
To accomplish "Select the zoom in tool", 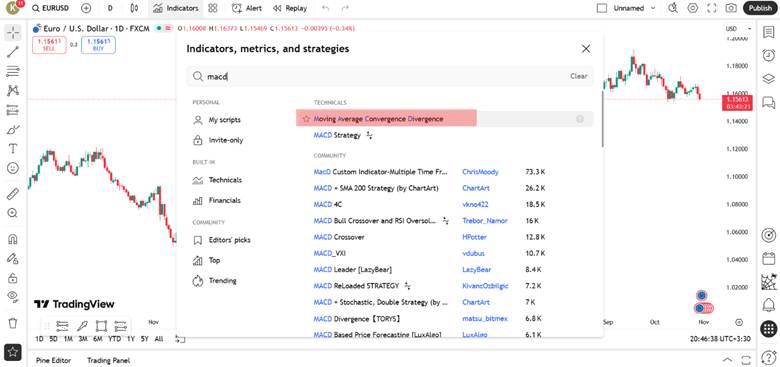I will 13,213.
